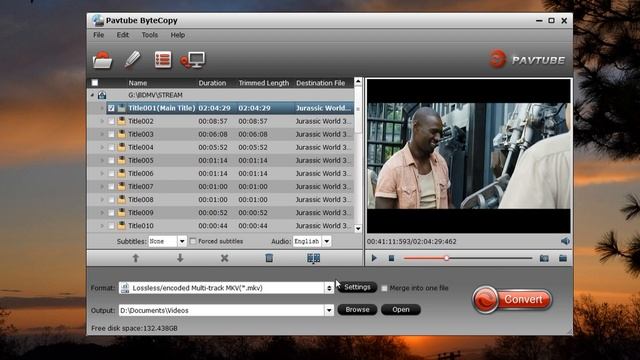Image resolution: width=640 pixels, height=360 pixels.
Task: Check the Title003 checkbox
Action: click(111, 134)
